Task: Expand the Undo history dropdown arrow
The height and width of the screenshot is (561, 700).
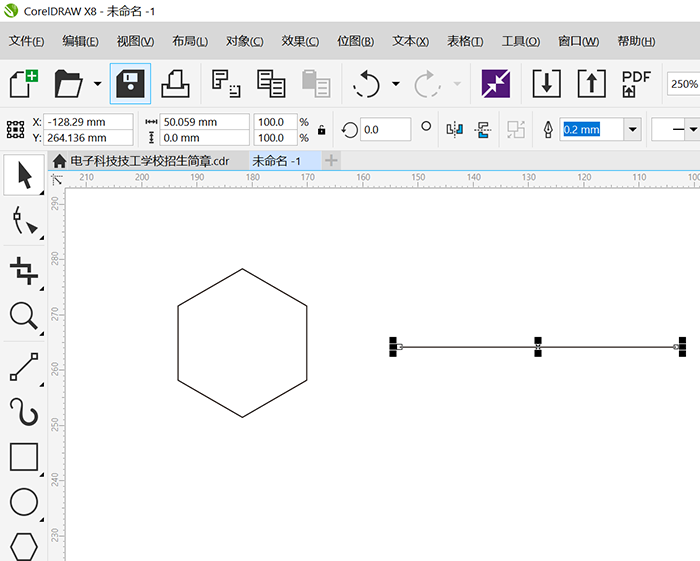Action: (x=396, y=83)
